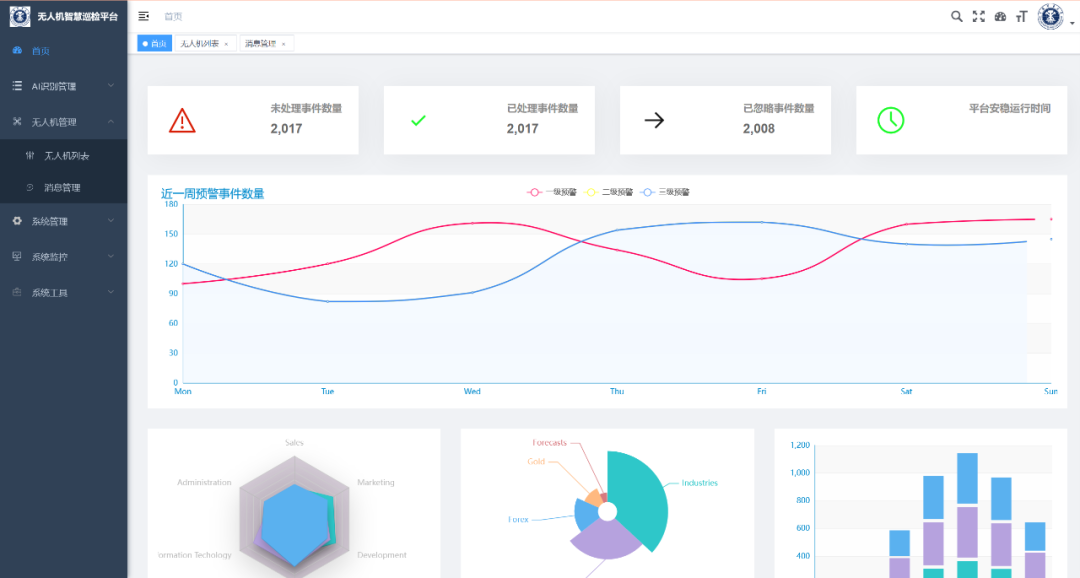Click the 近一周预警事件数量 chart title
1080x578 pixels.
coord(212,194)
